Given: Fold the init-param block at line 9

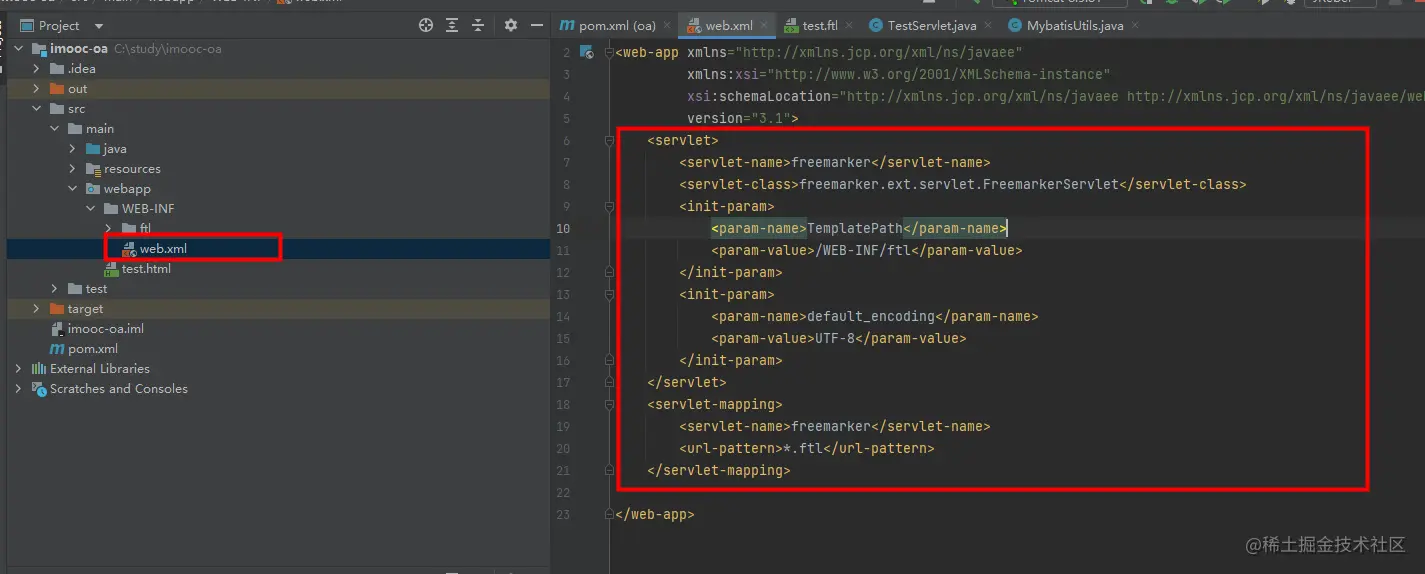Looking at the screenshot, I should [x=610, y=207].
